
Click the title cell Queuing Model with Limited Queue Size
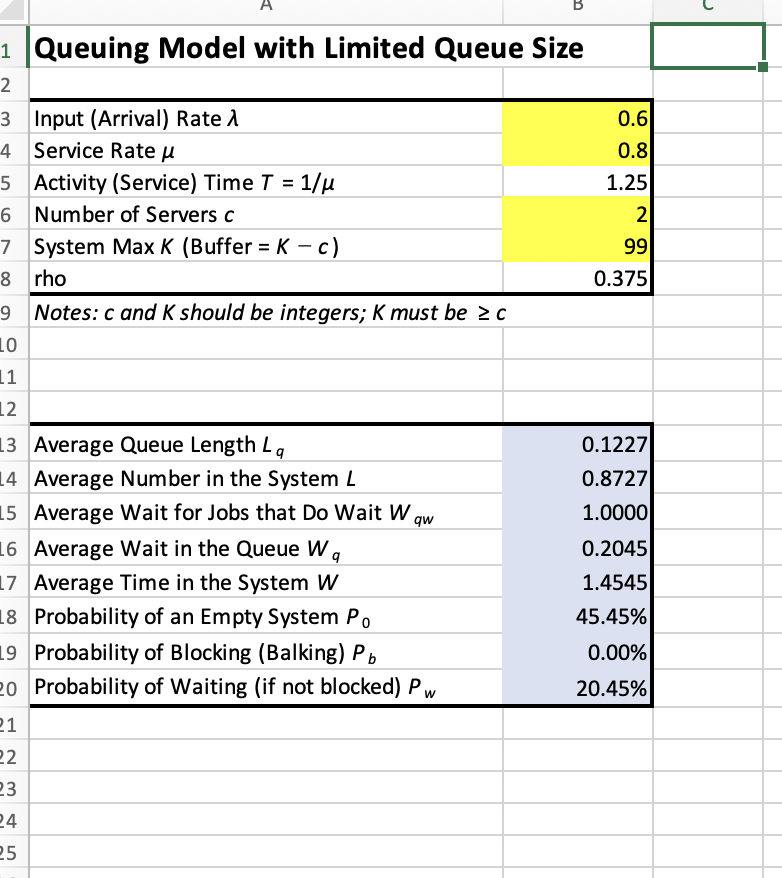pyautogui.click(x=265, y=47)
